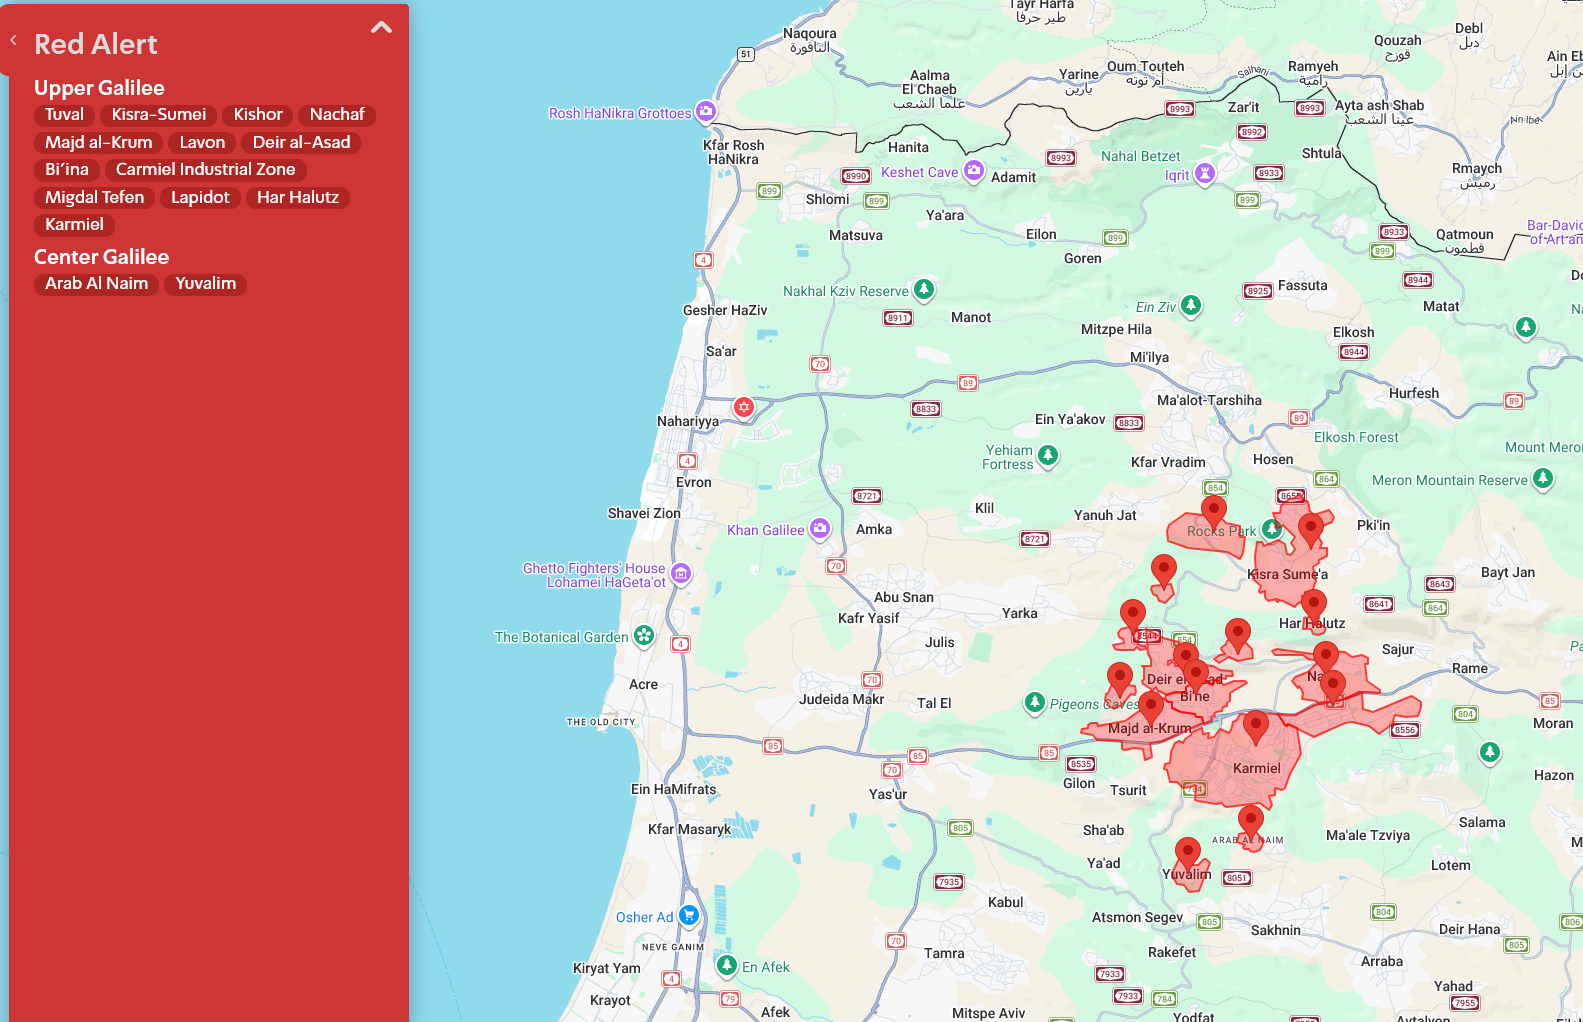Click the red star marker at Nahariyya
This screenshot has width=1583, height=1022.
[x=743, y=407]
